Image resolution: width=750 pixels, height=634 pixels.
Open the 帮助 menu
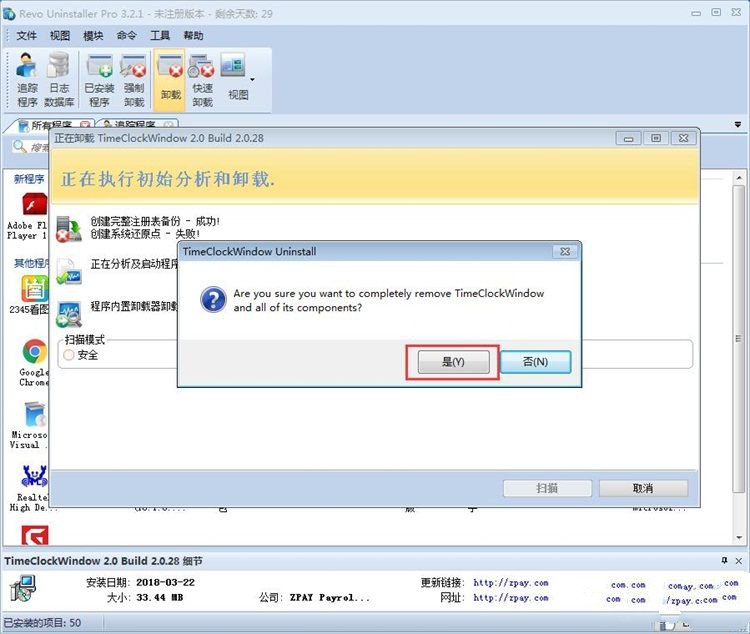tap(193, 35)
